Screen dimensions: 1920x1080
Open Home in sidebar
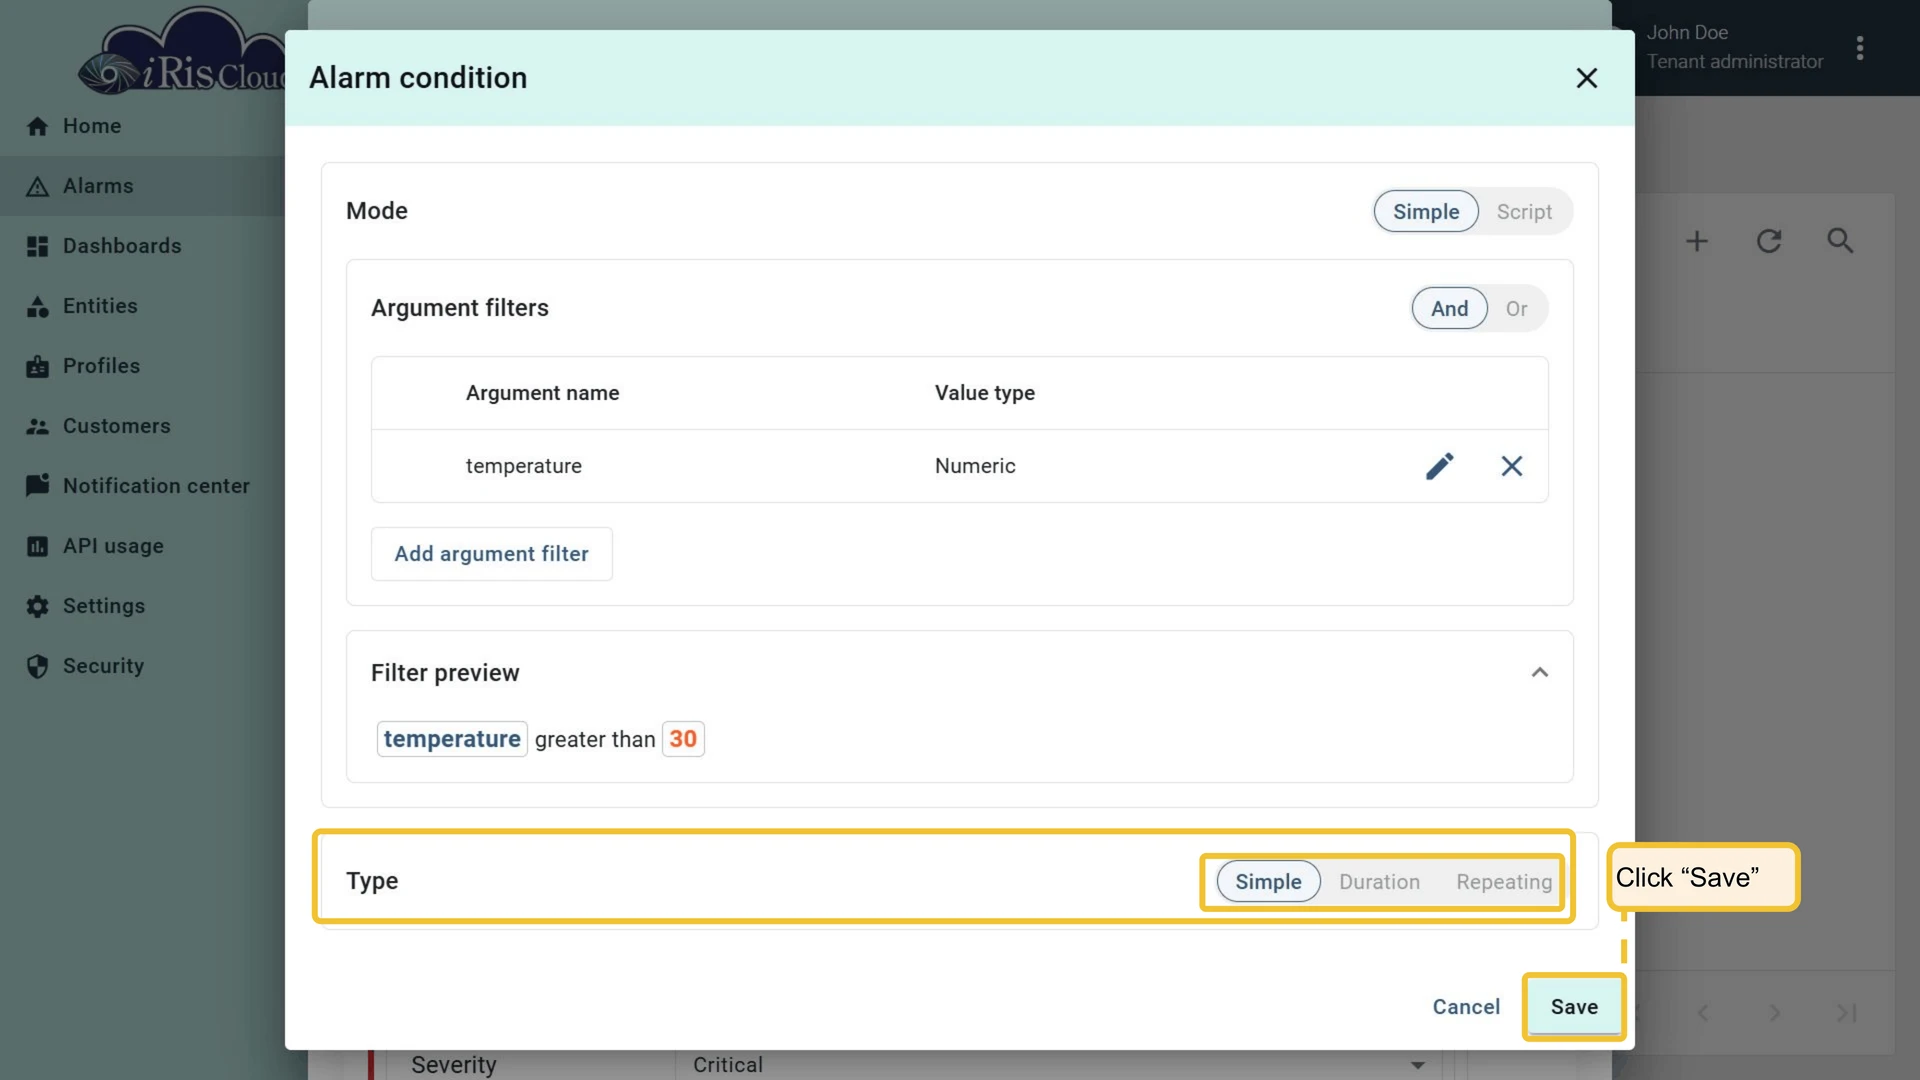[142, 126]
